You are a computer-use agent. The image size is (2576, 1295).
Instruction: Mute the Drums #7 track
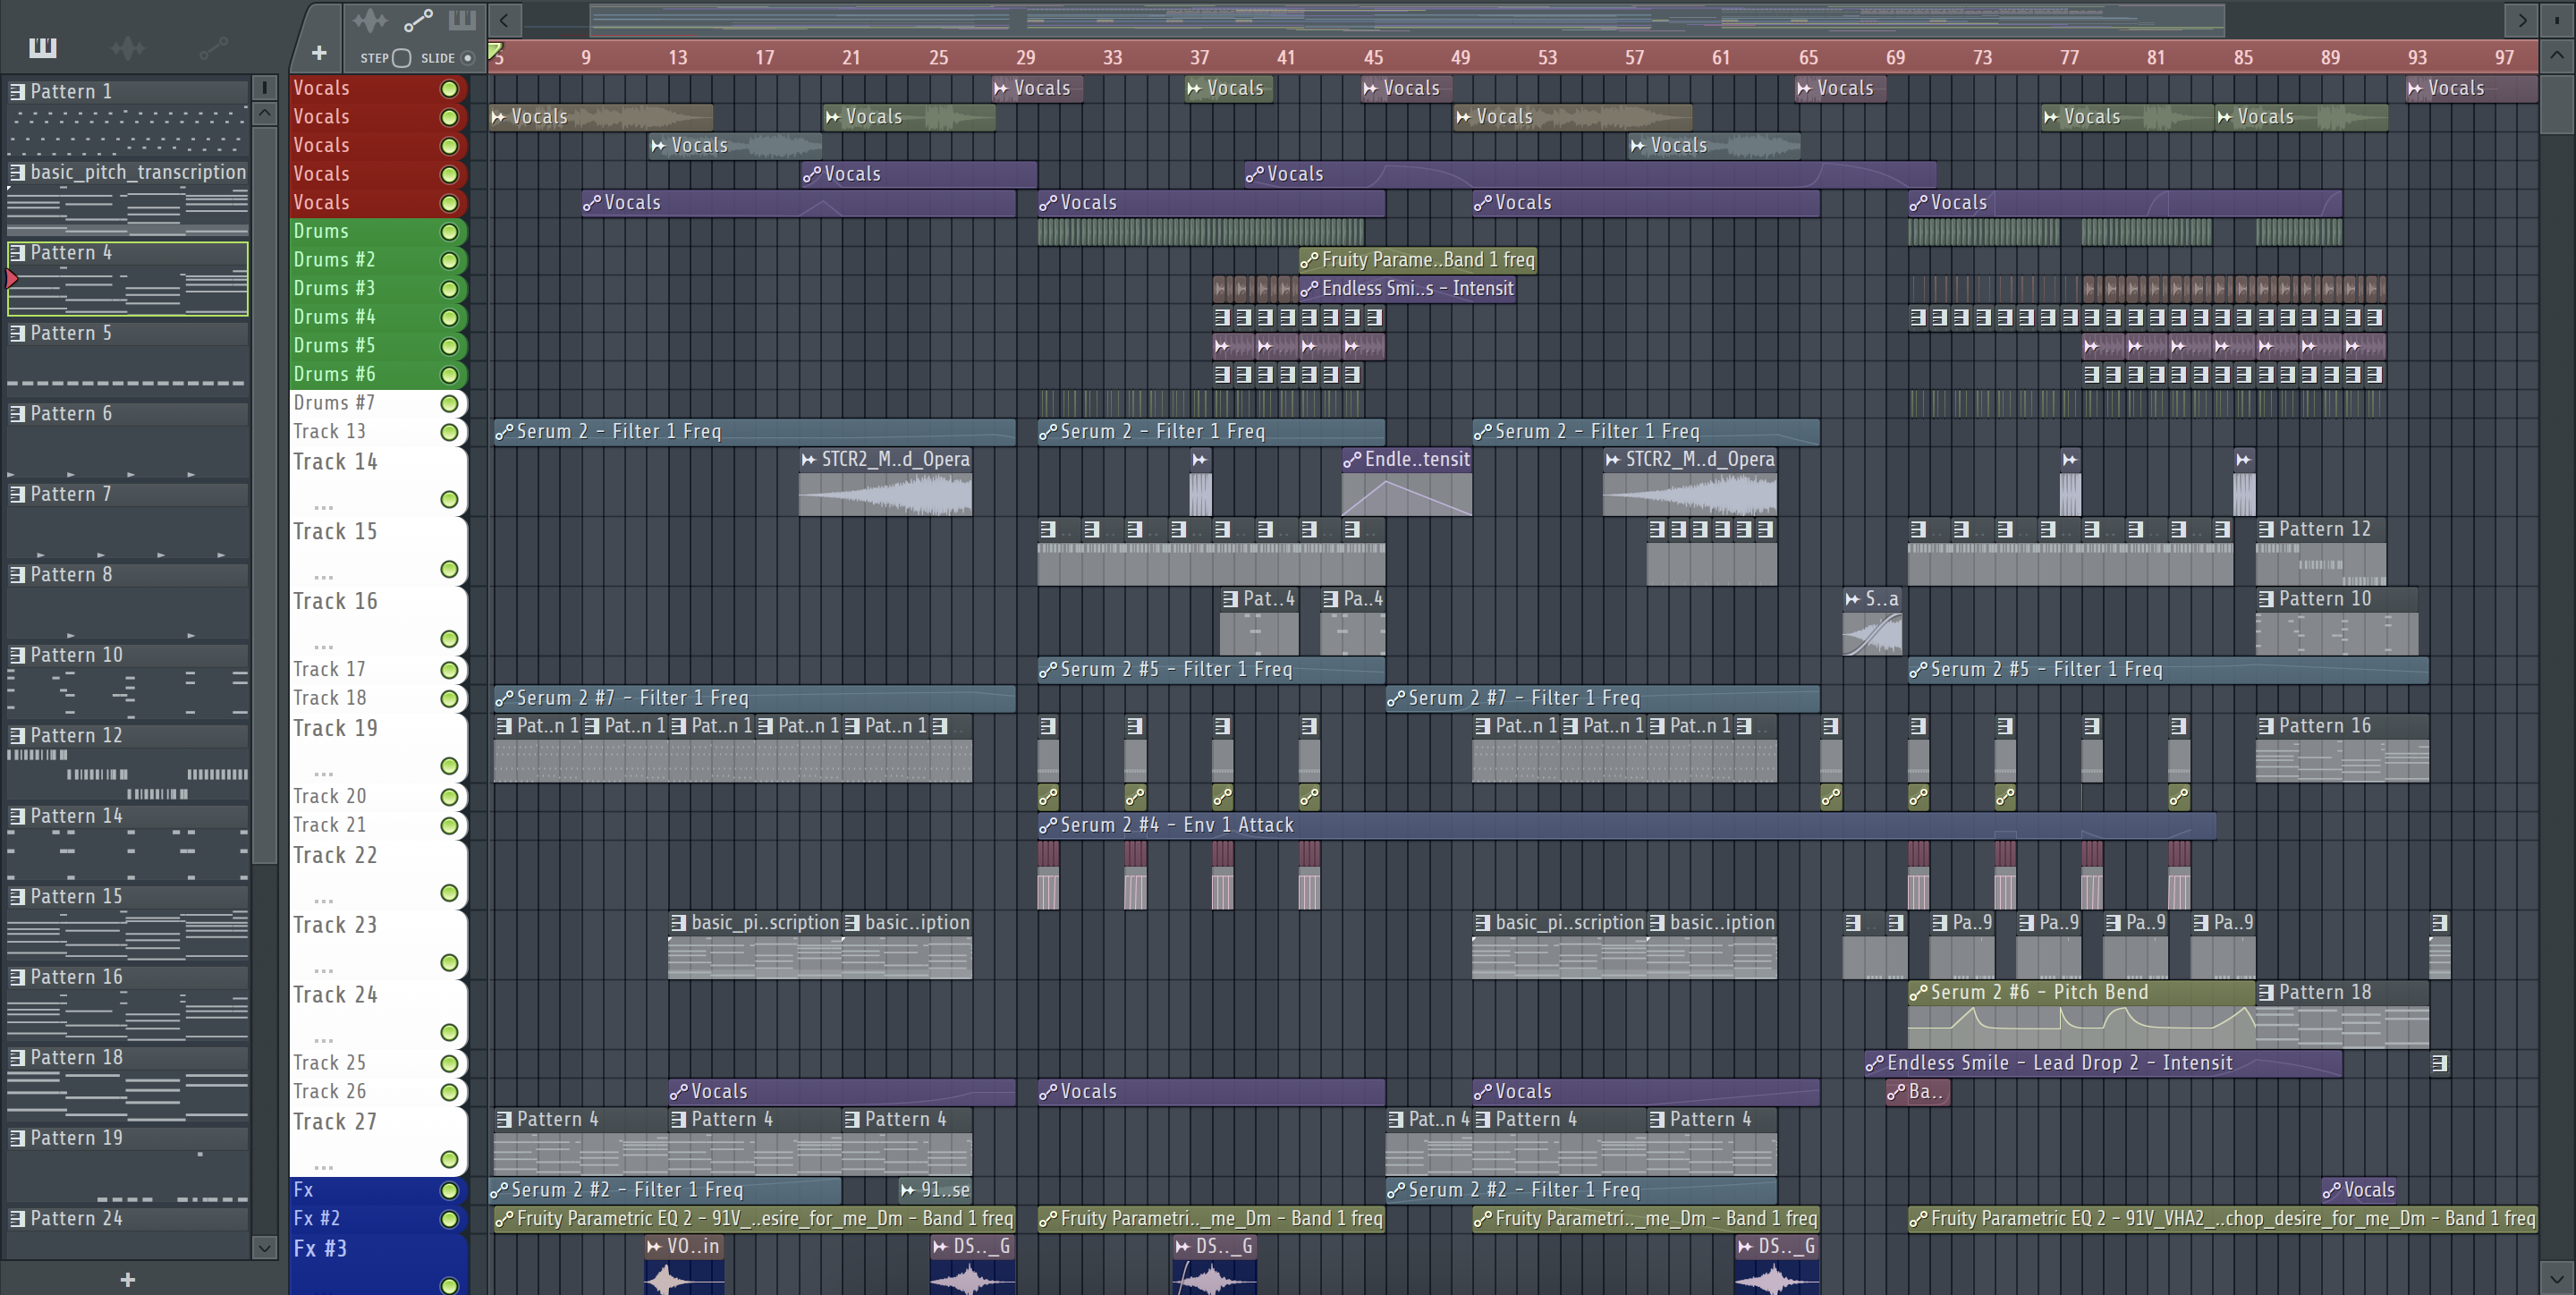450,404
